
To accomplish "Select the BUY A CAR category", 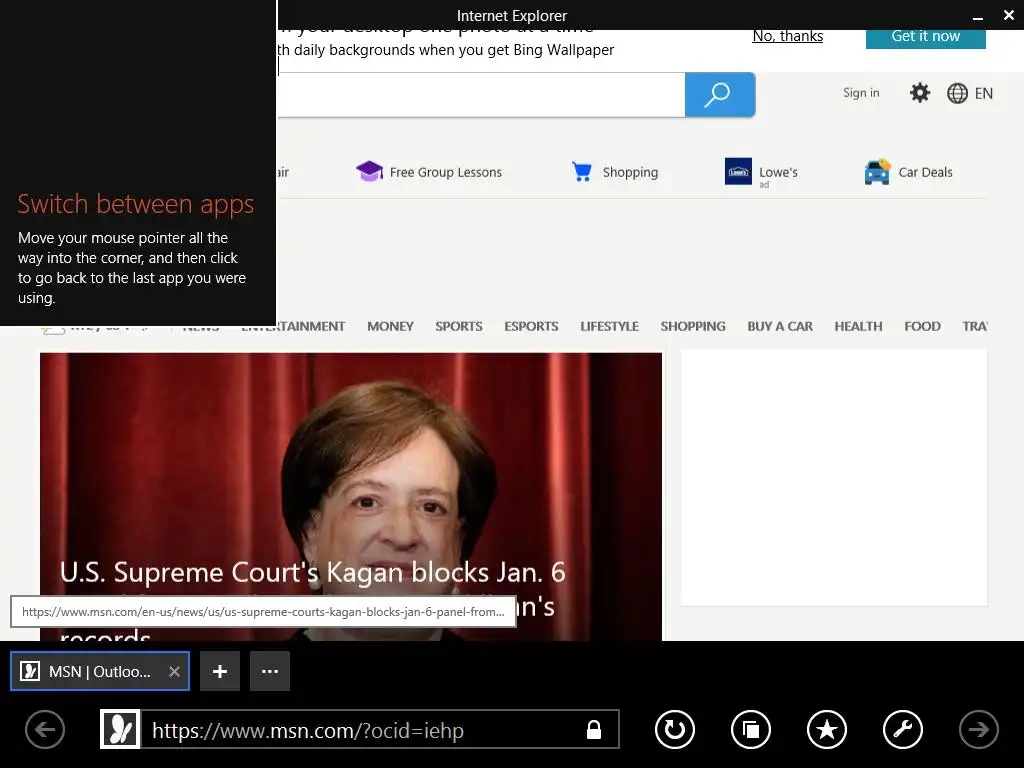I will pyautogui.click(x=780, y=326).
